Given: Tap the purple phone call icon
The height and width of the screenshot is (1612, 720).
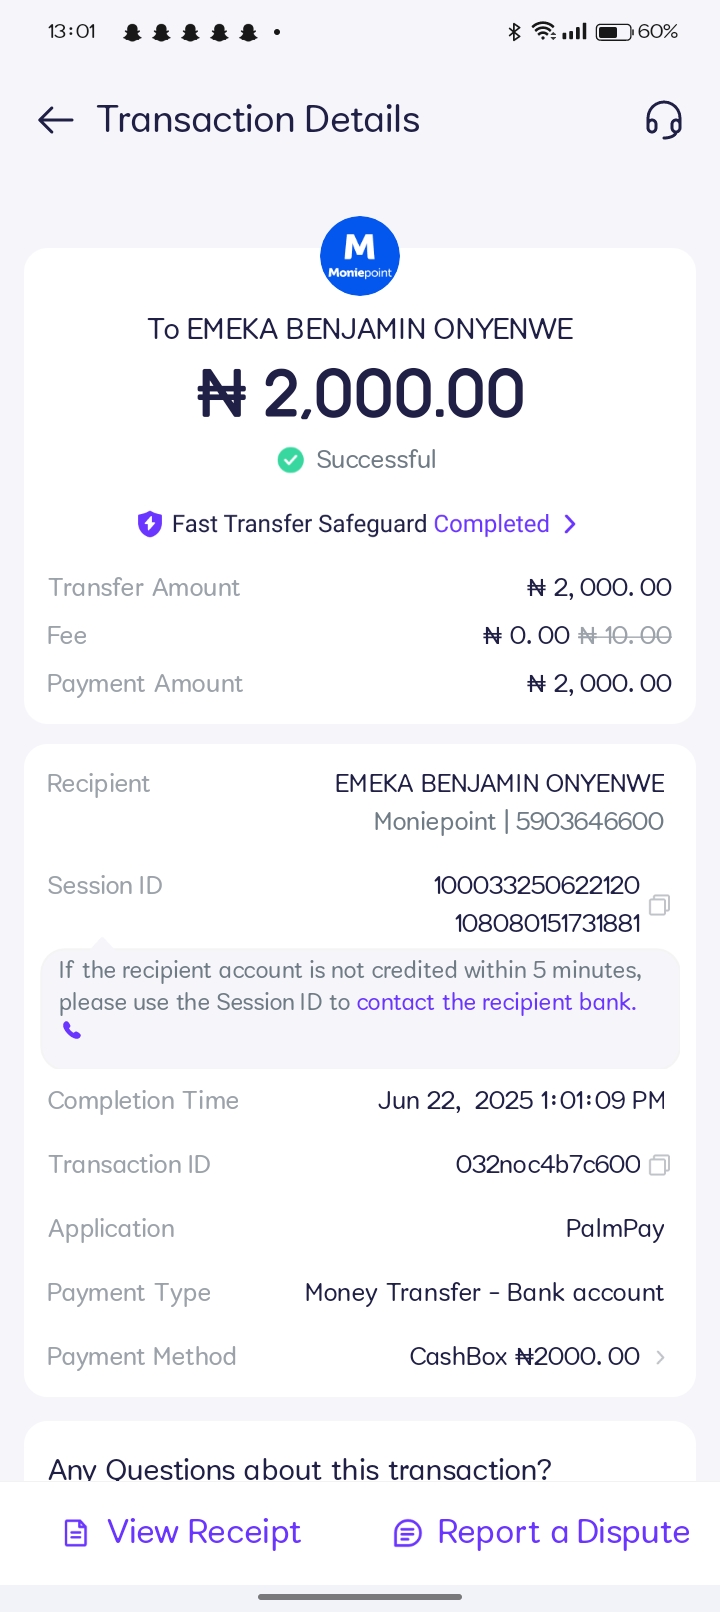Looking at the screenshot, I should pos(72,1030).
